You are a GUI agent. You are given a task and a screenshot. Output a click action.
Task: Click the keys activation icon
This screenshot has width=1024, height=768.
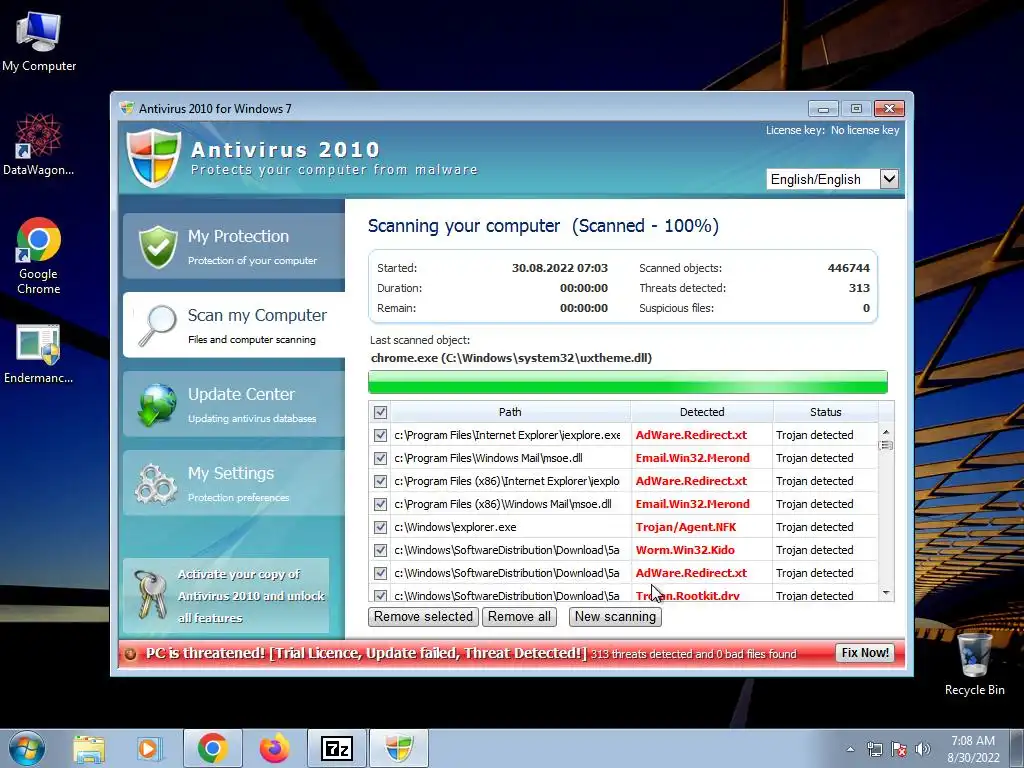click(151, 594)
